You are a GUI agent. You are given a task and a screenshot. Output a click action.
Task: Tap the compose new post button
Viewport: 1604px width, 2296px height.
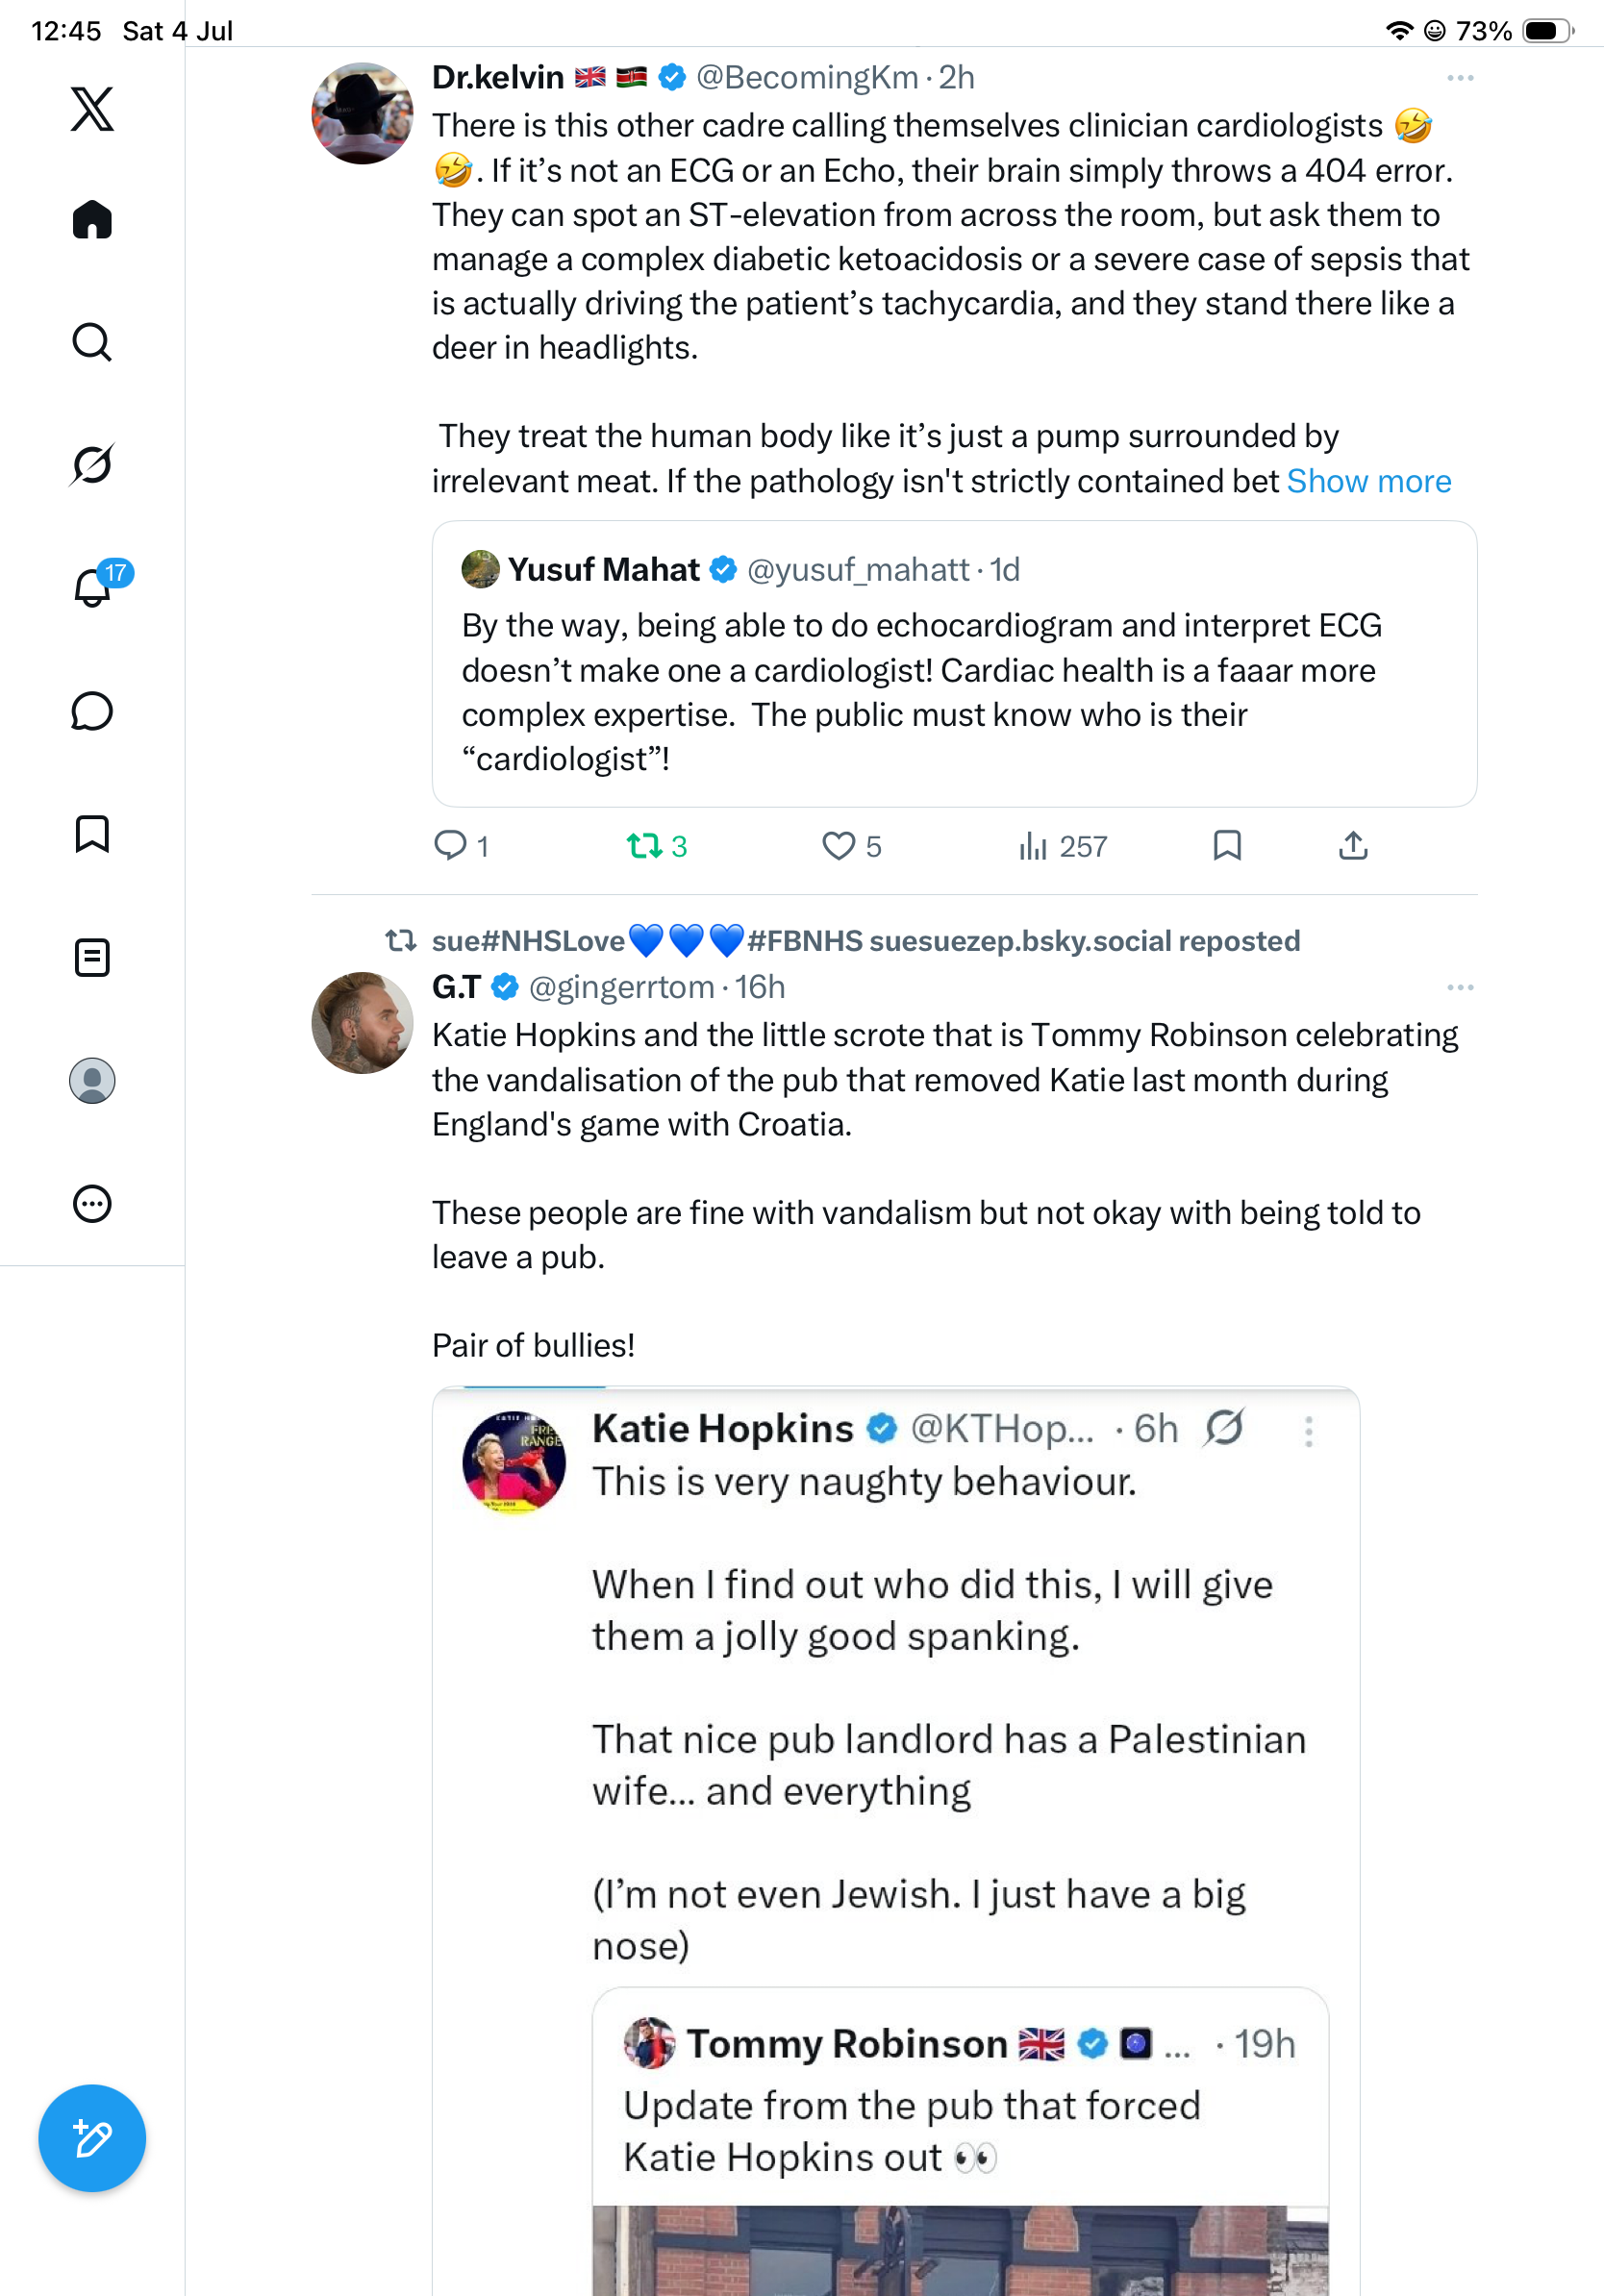click(92, 2138)
